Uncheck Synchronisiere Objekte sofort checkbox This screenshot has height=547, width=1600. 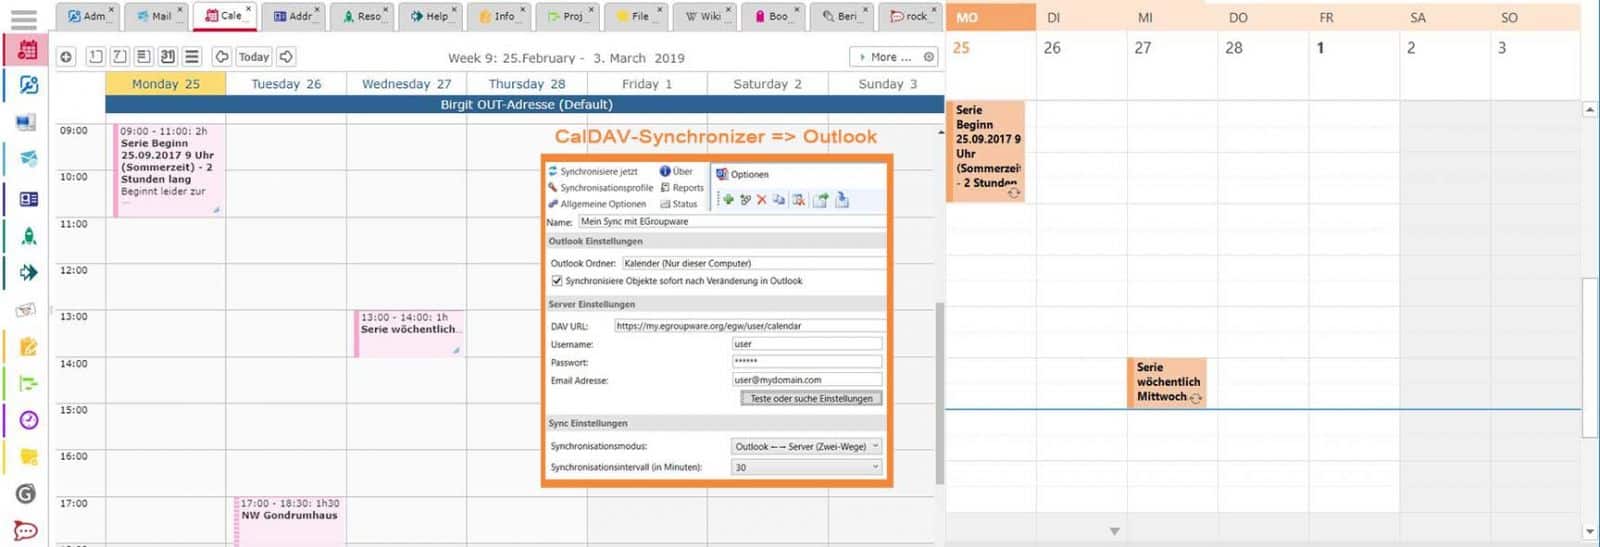point(557,281)
